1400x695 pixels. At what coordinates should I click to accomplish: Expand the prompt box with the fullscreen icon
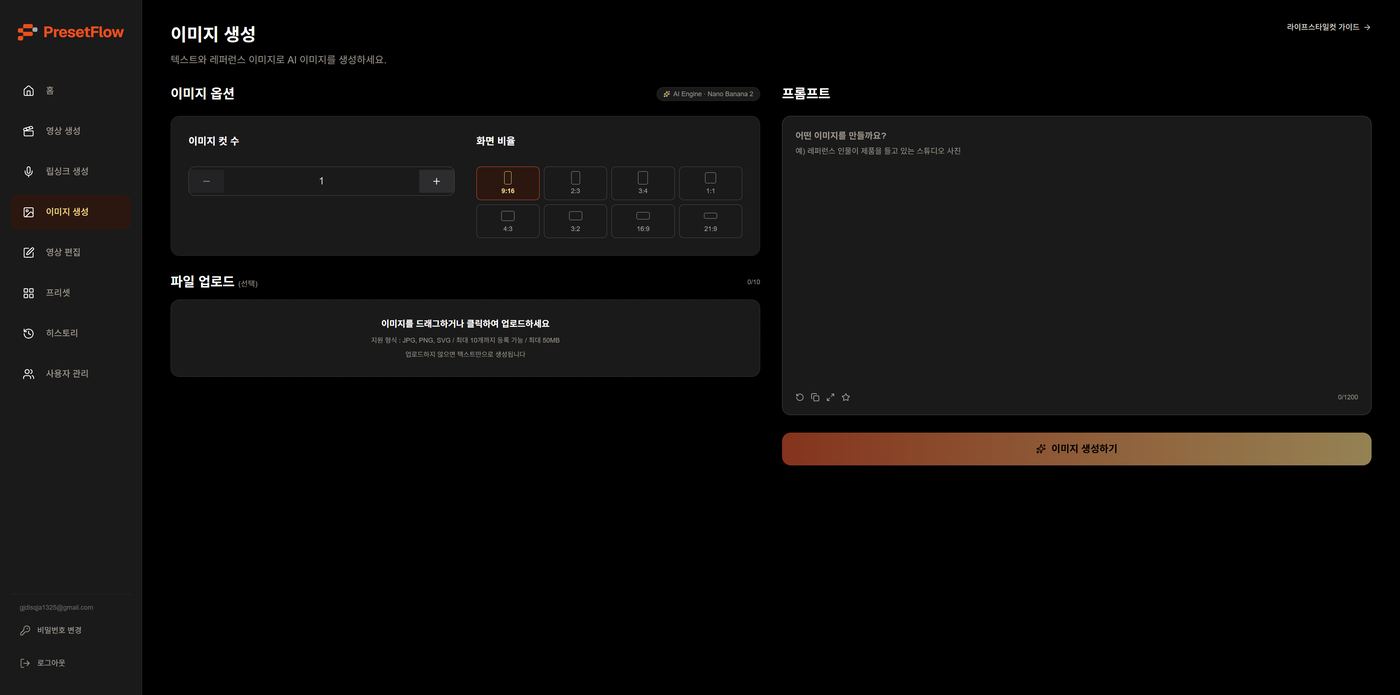click(x=830, y=397)
